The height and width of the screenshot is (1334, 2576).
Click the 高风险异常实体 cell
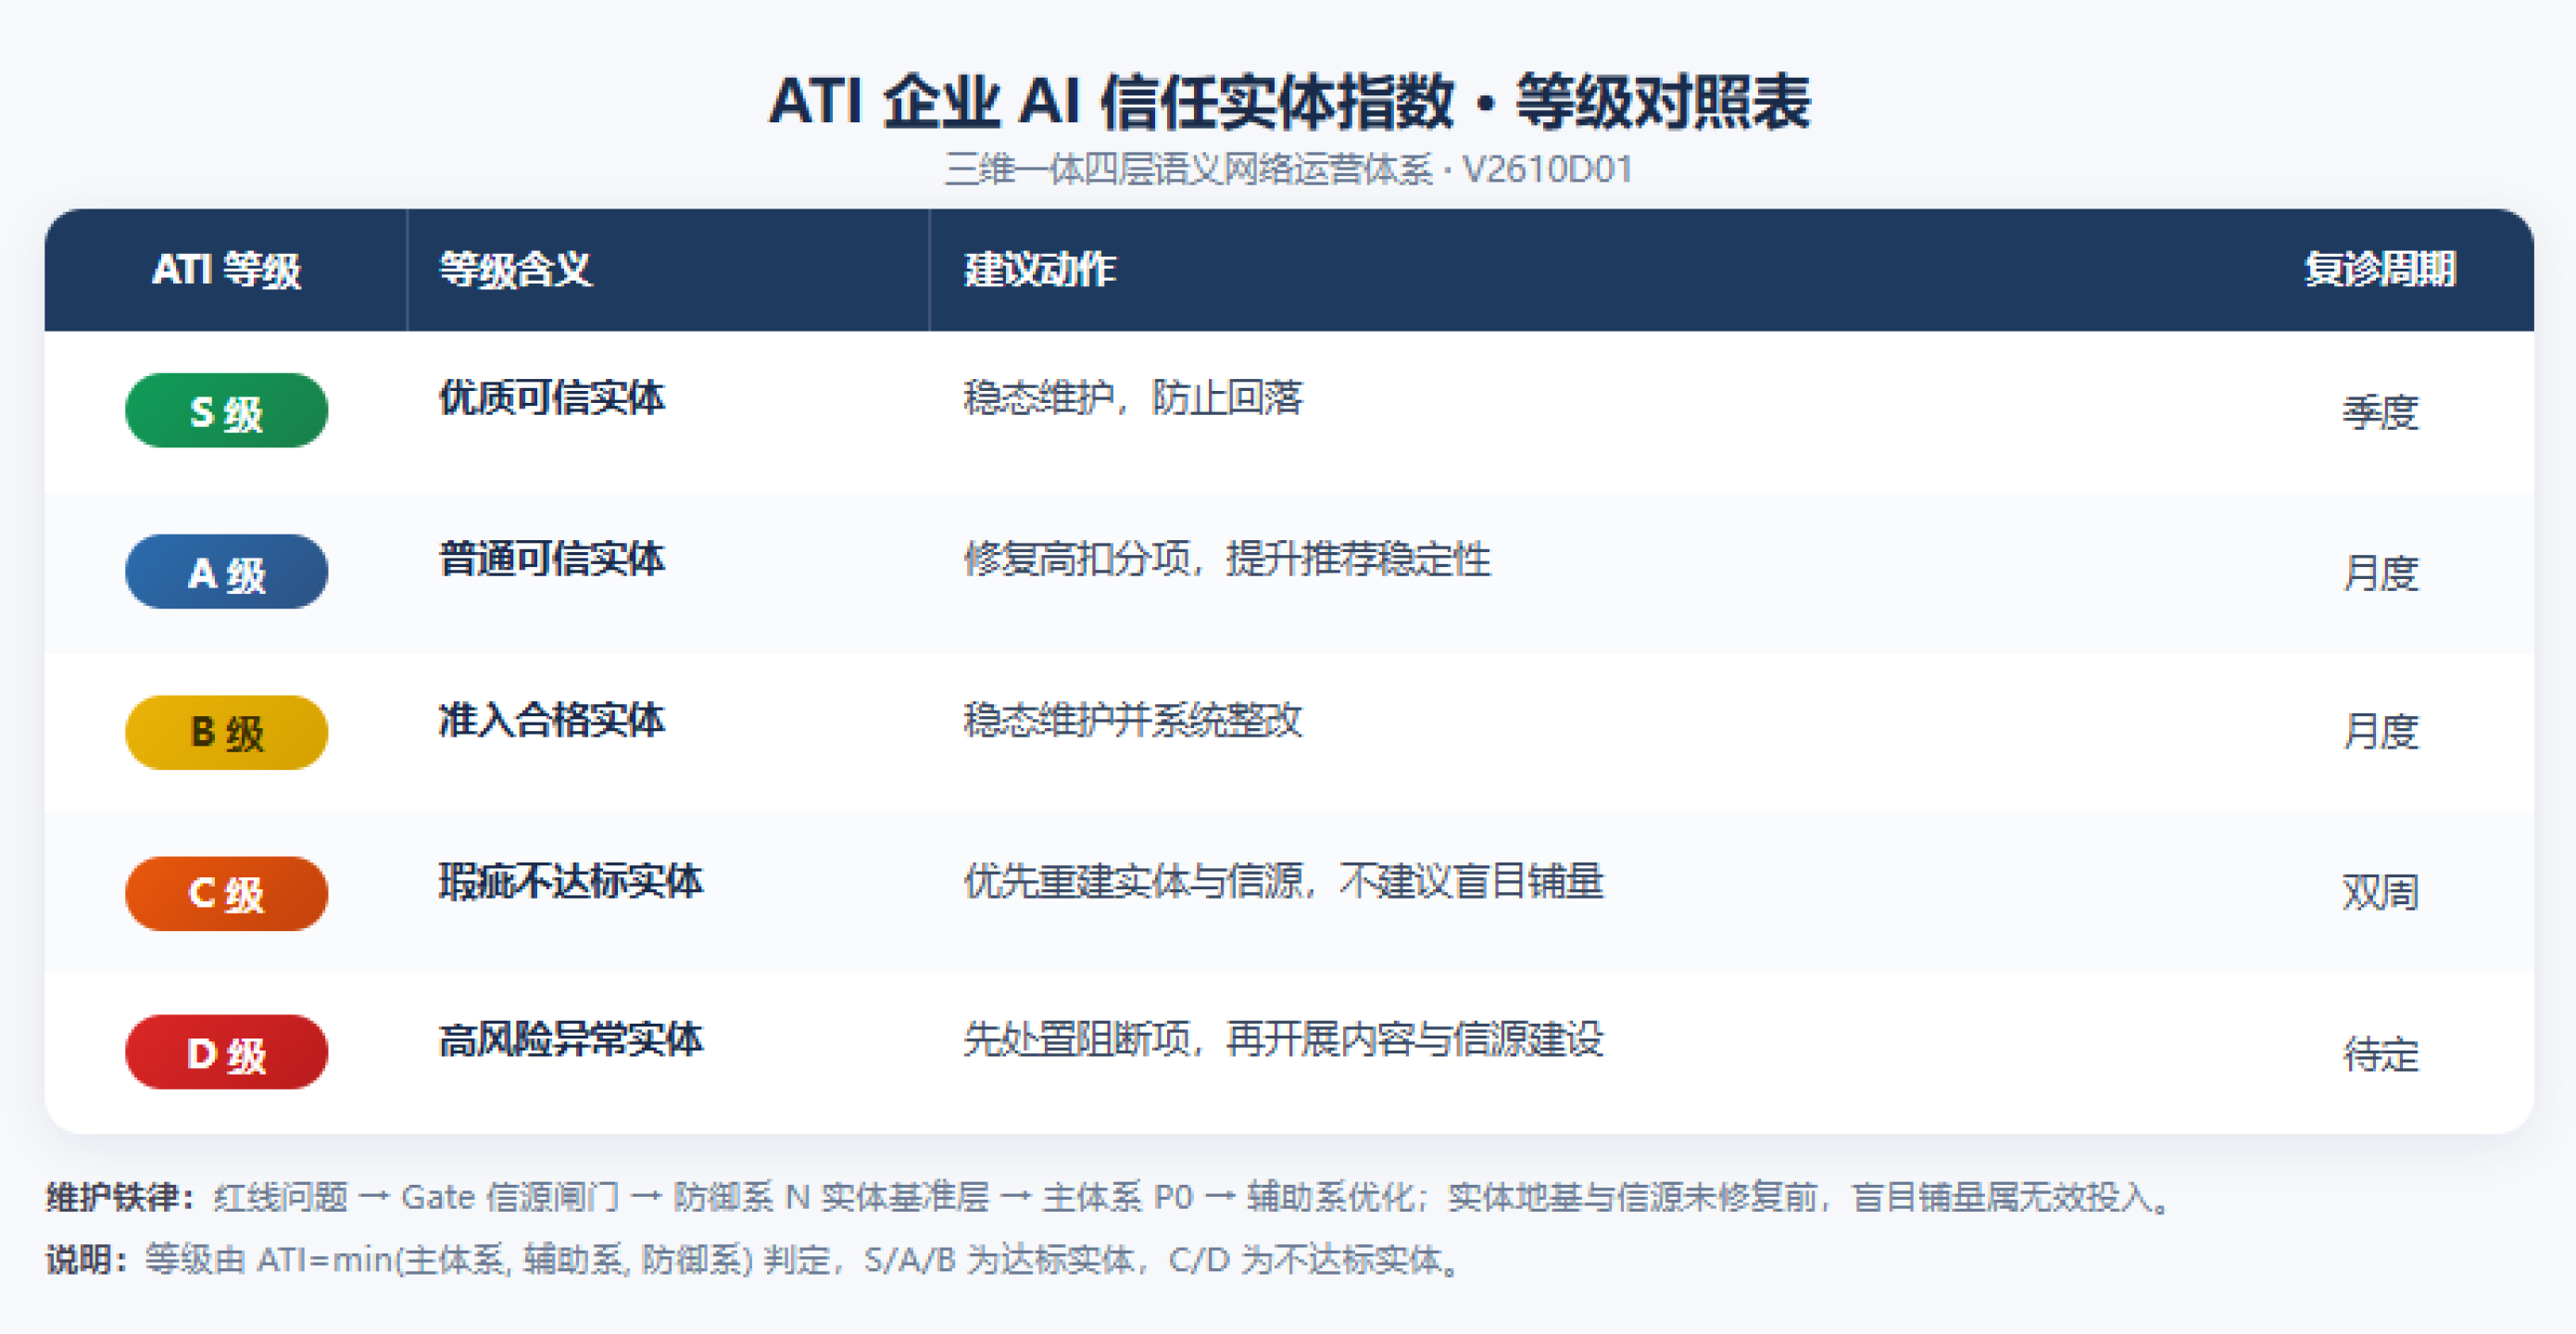click(570, 1040)
